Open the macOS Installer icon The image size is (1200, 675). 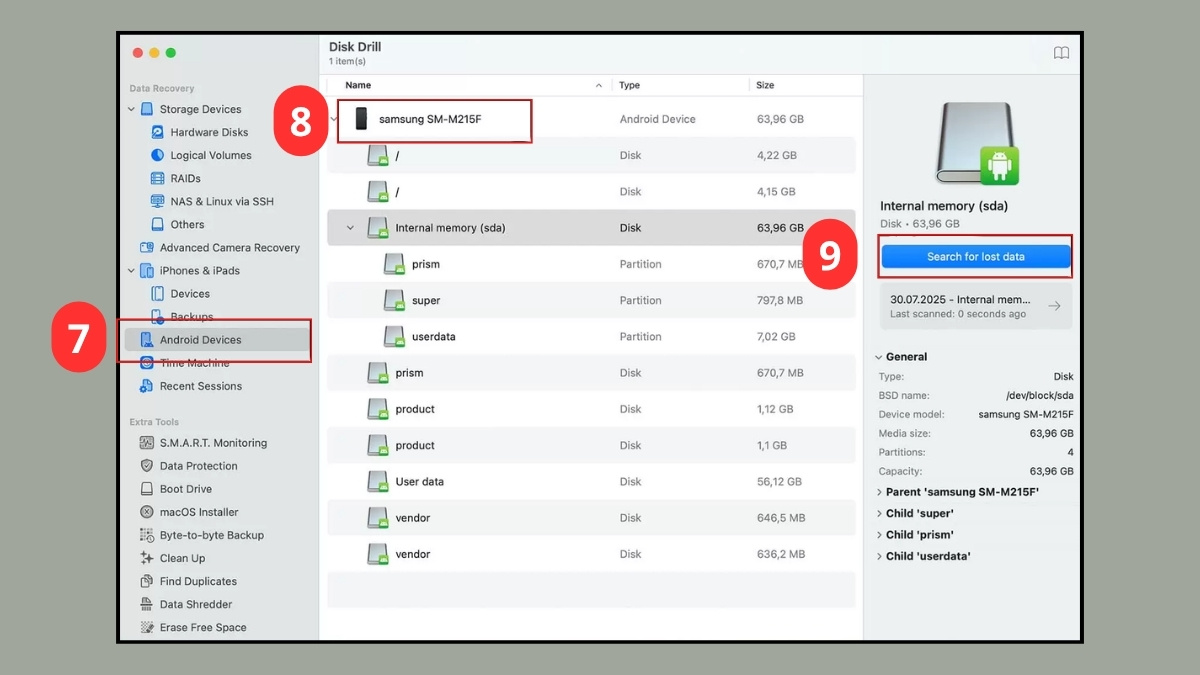coord(147,512)
